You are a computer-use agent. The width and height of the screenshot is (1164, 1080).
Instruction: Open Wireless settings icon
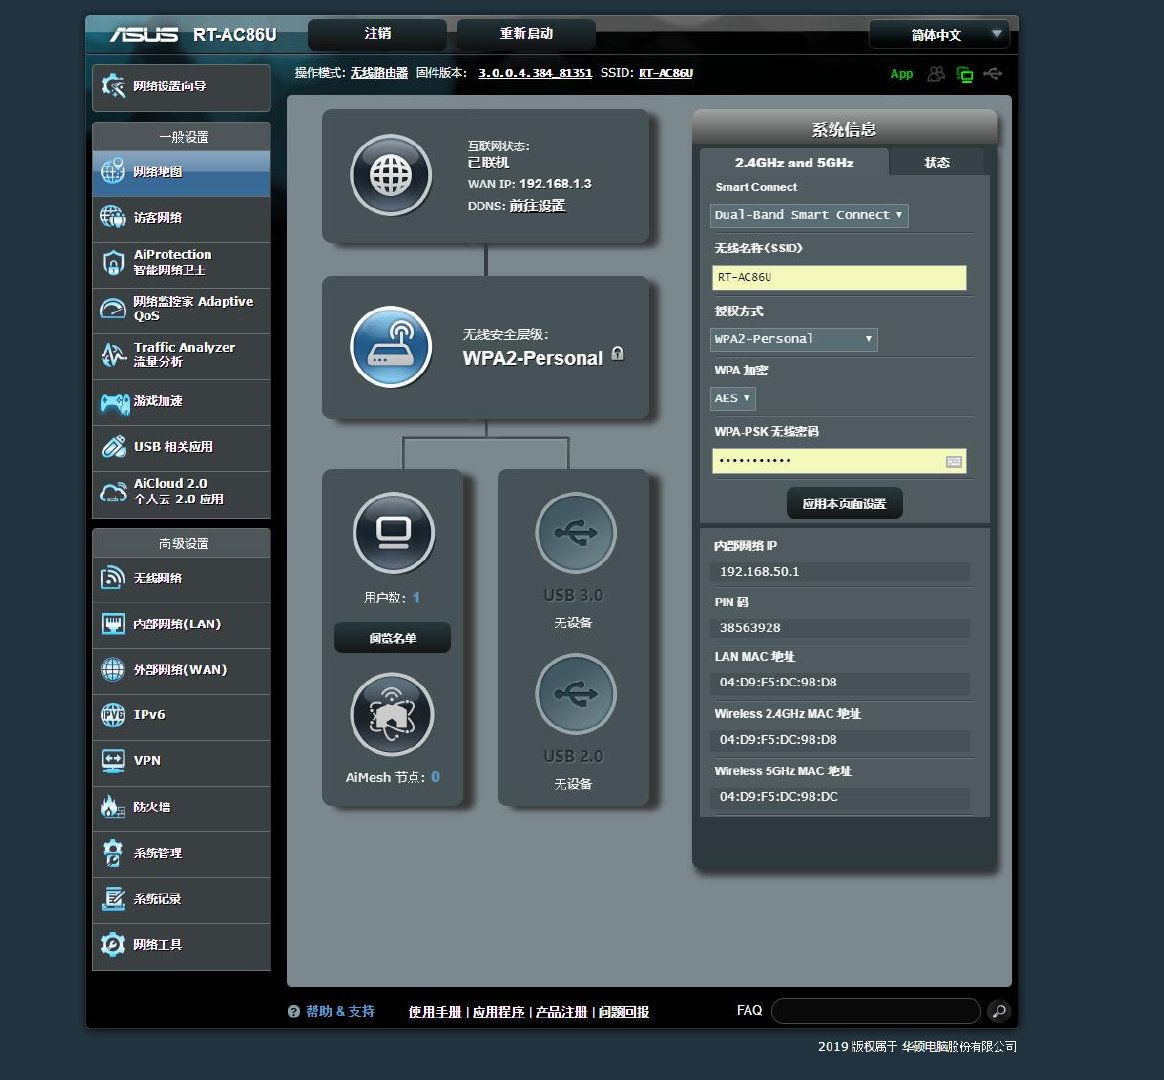[113, 577]
